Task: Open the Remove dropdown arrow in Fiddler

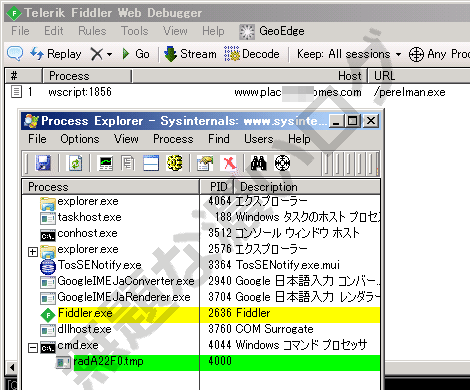Action: pyautogui.click(x=109, y=54)
